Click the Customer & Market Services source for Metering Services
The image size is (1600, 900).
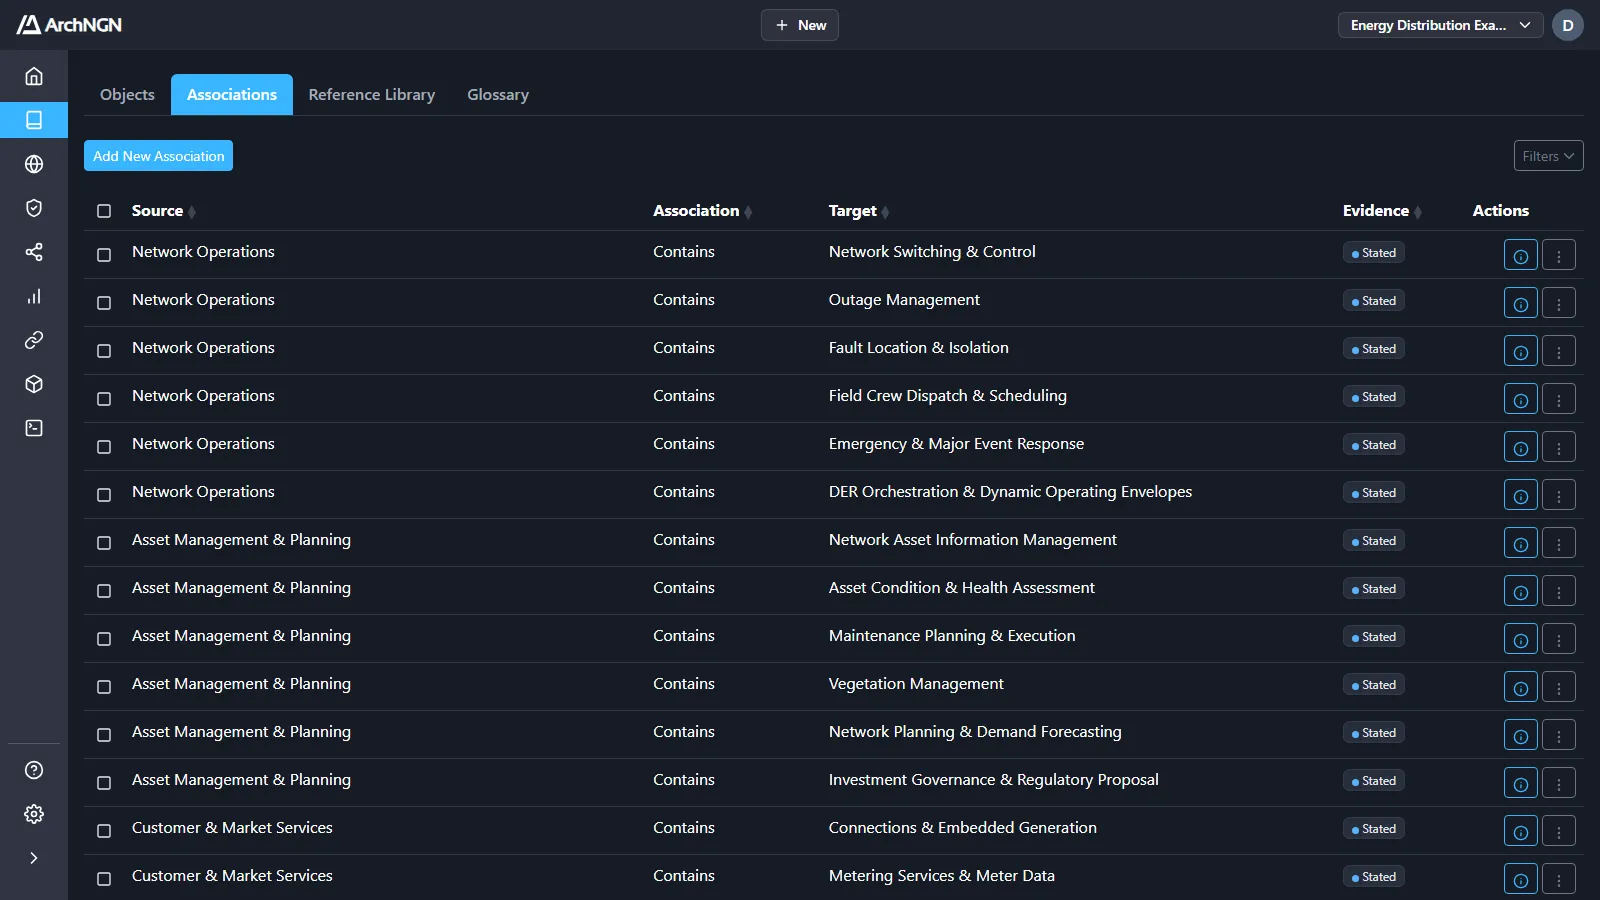[232, 876]
